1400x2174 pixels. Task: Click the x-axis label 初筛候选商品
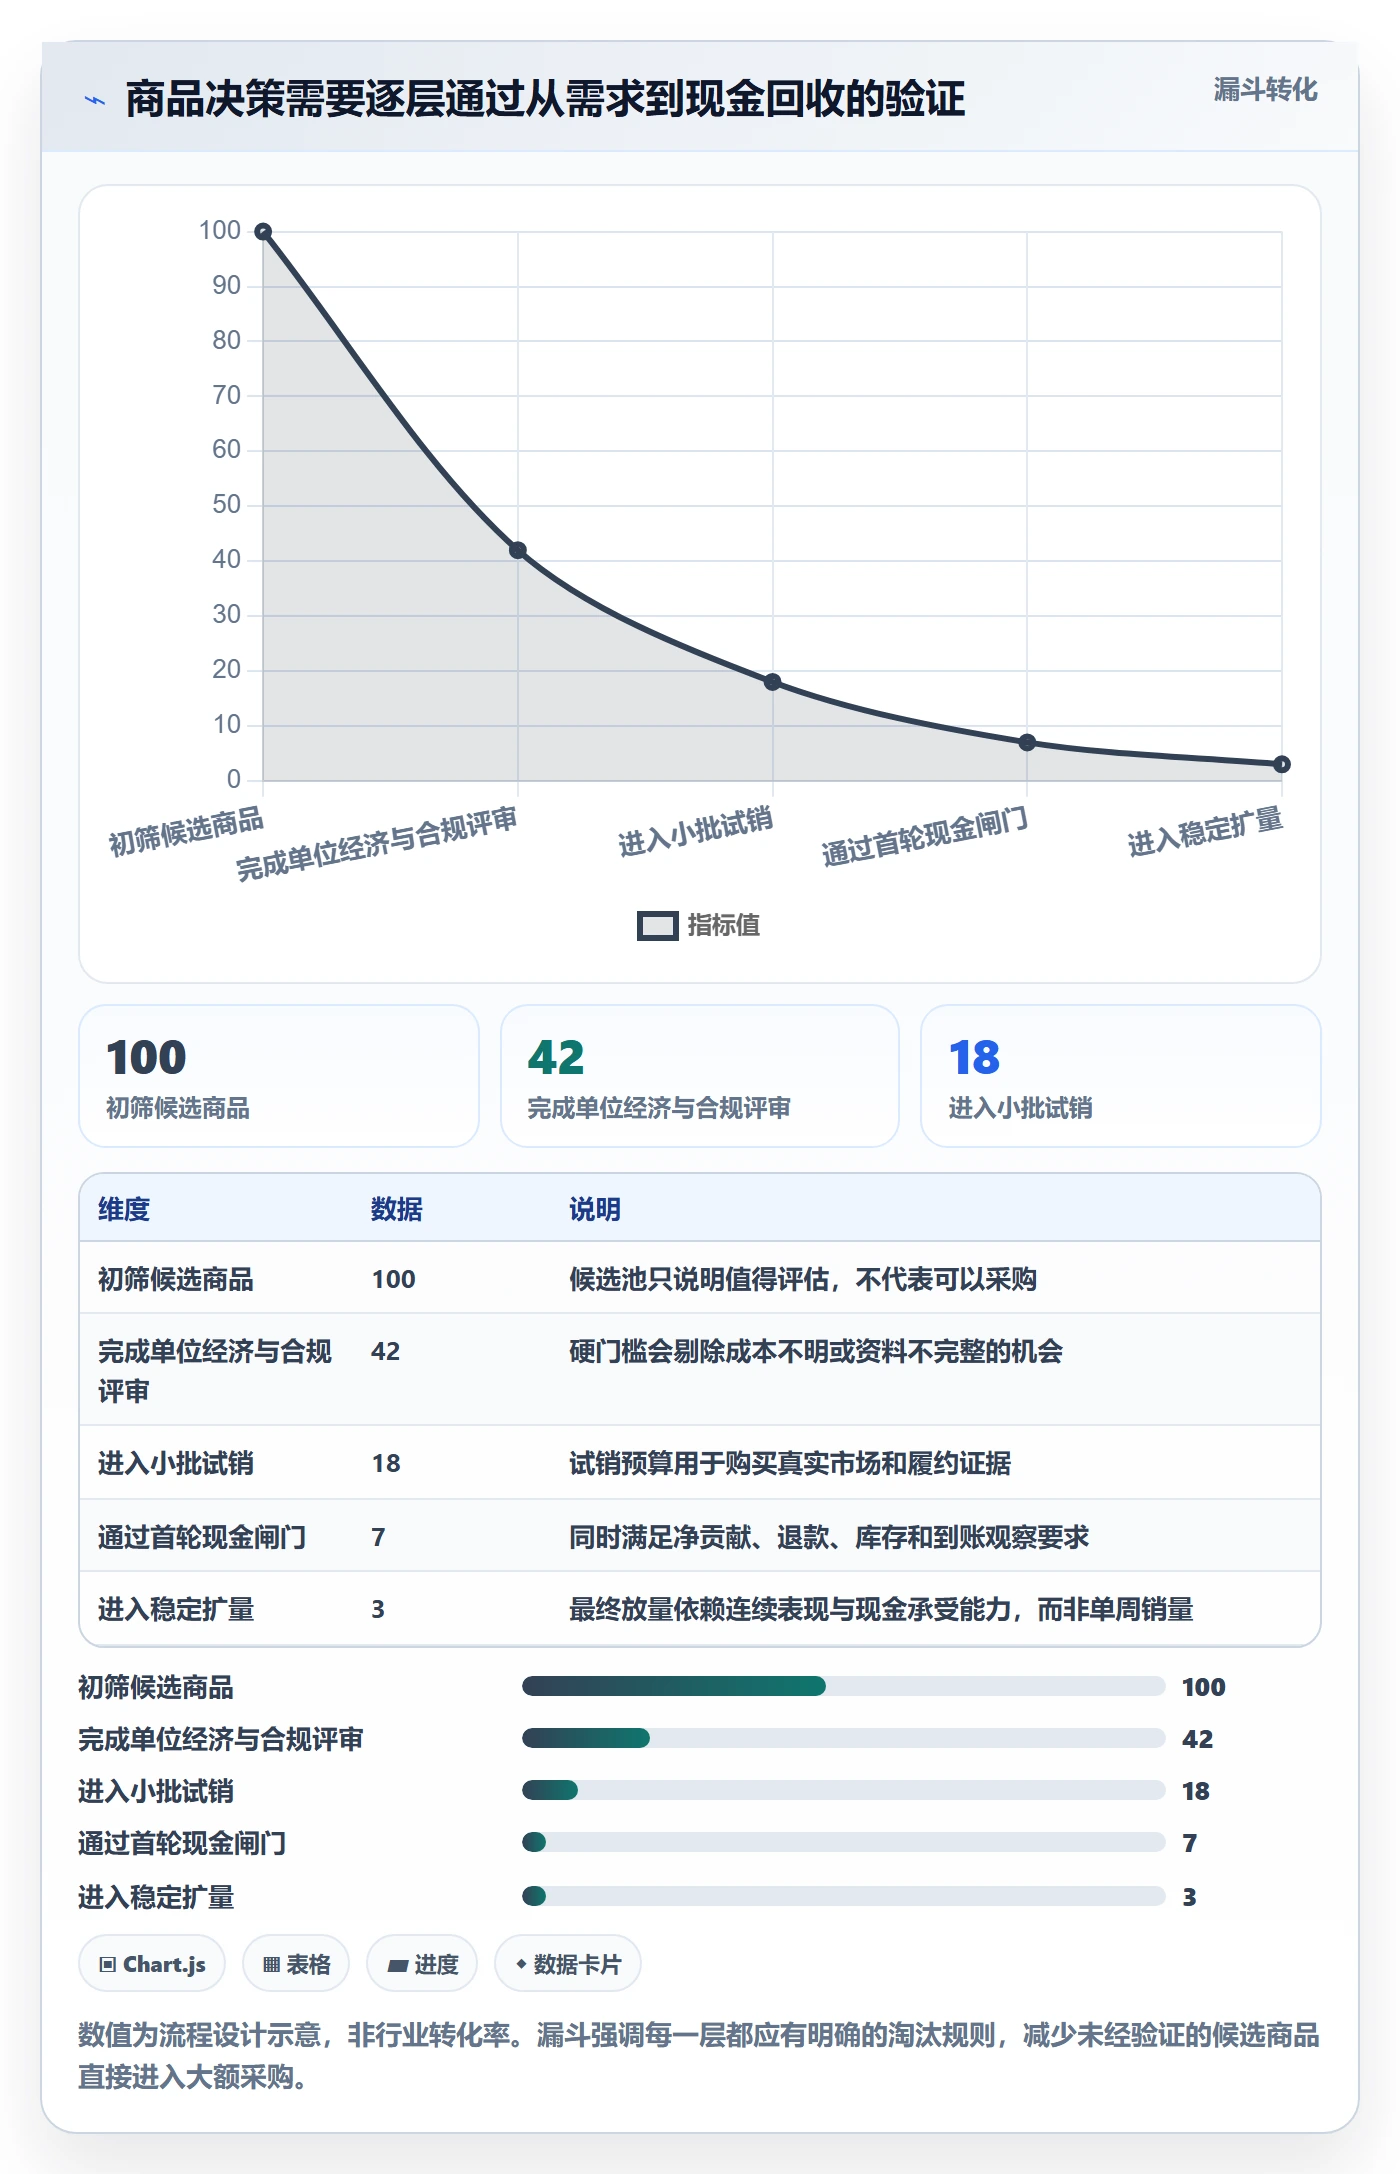(186, 832)
